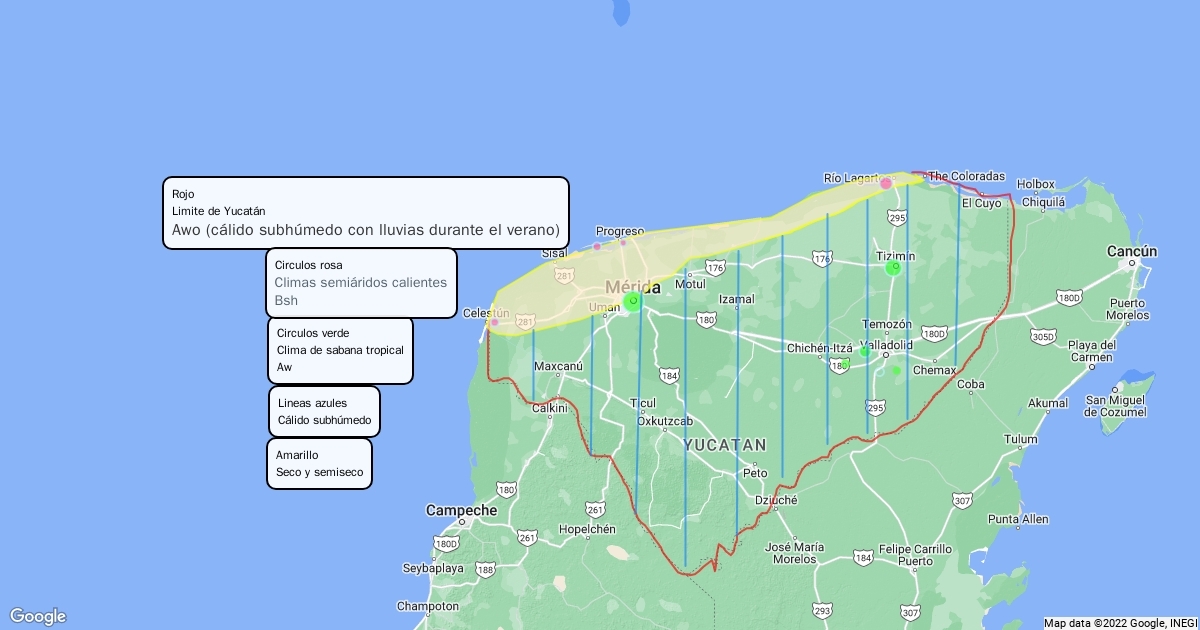Select the pink marker near Celestún
1200x630 pixels.
click(x=495, y=322)
